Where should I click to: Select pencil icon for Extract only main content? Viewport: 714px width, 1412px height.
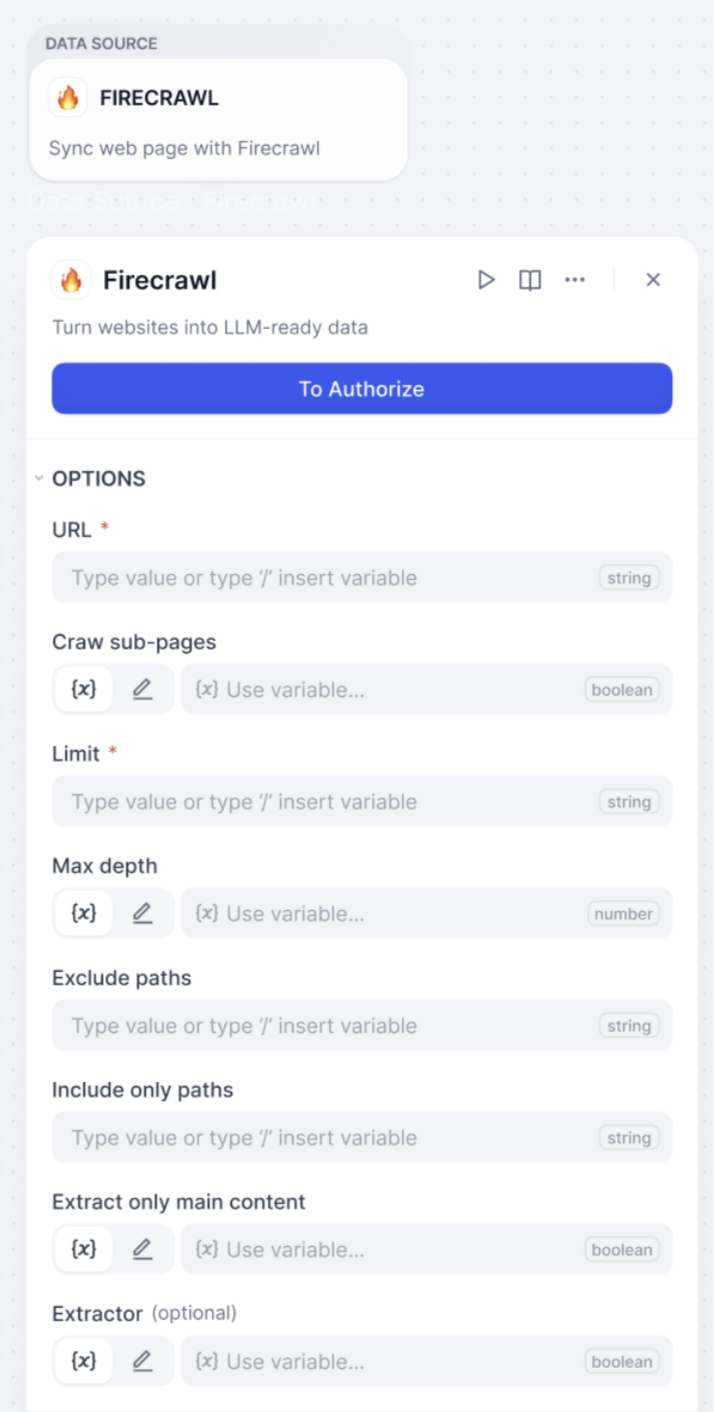(x=142, y=1250)
